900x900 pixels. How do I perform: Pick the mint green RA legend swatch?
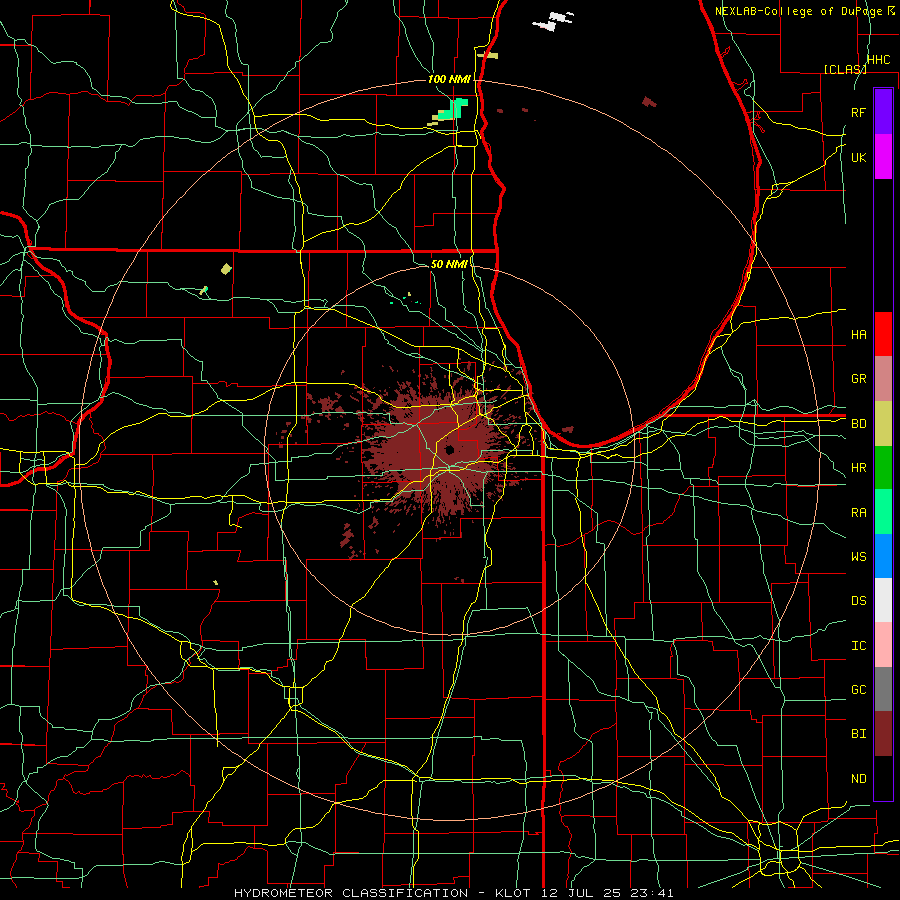[x=883, y=511]
